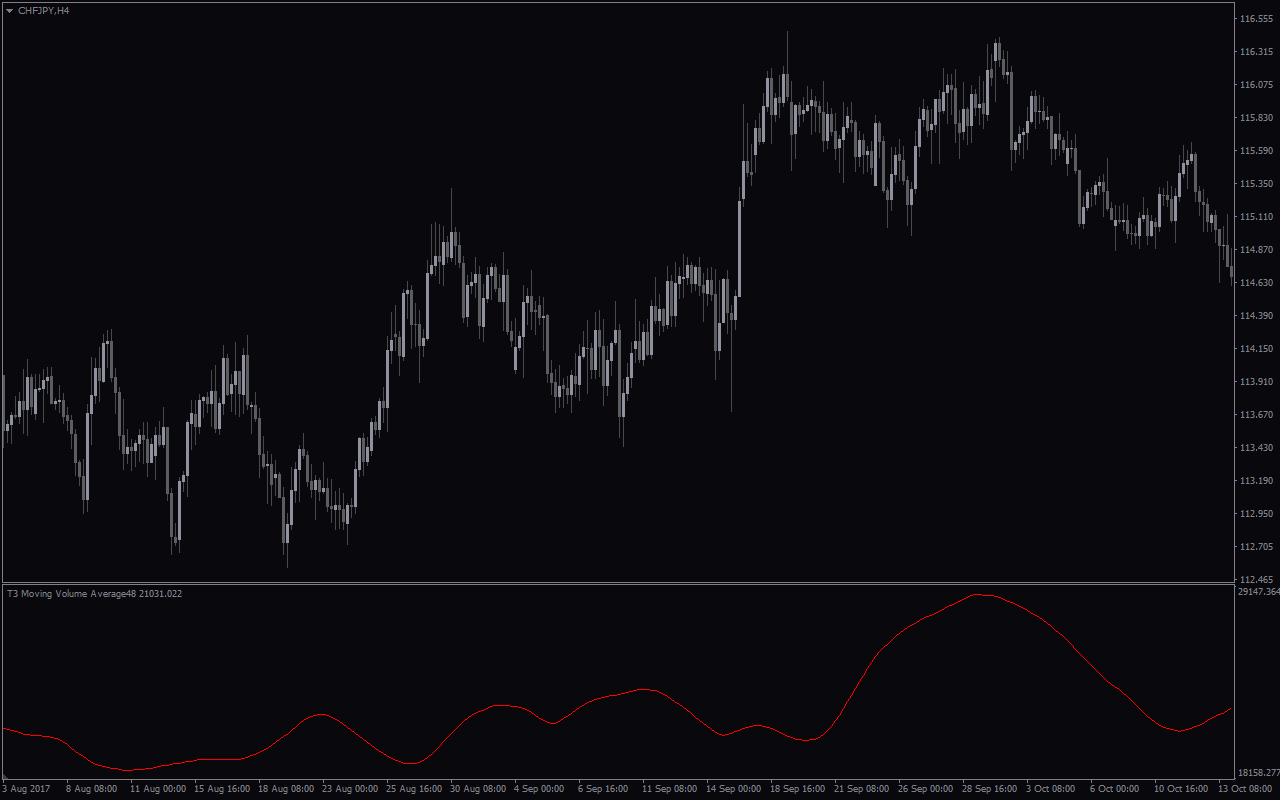1280x800 pixels.
Task: Click the 29147.364 indicator scale value
Action: coord(1258,592)
